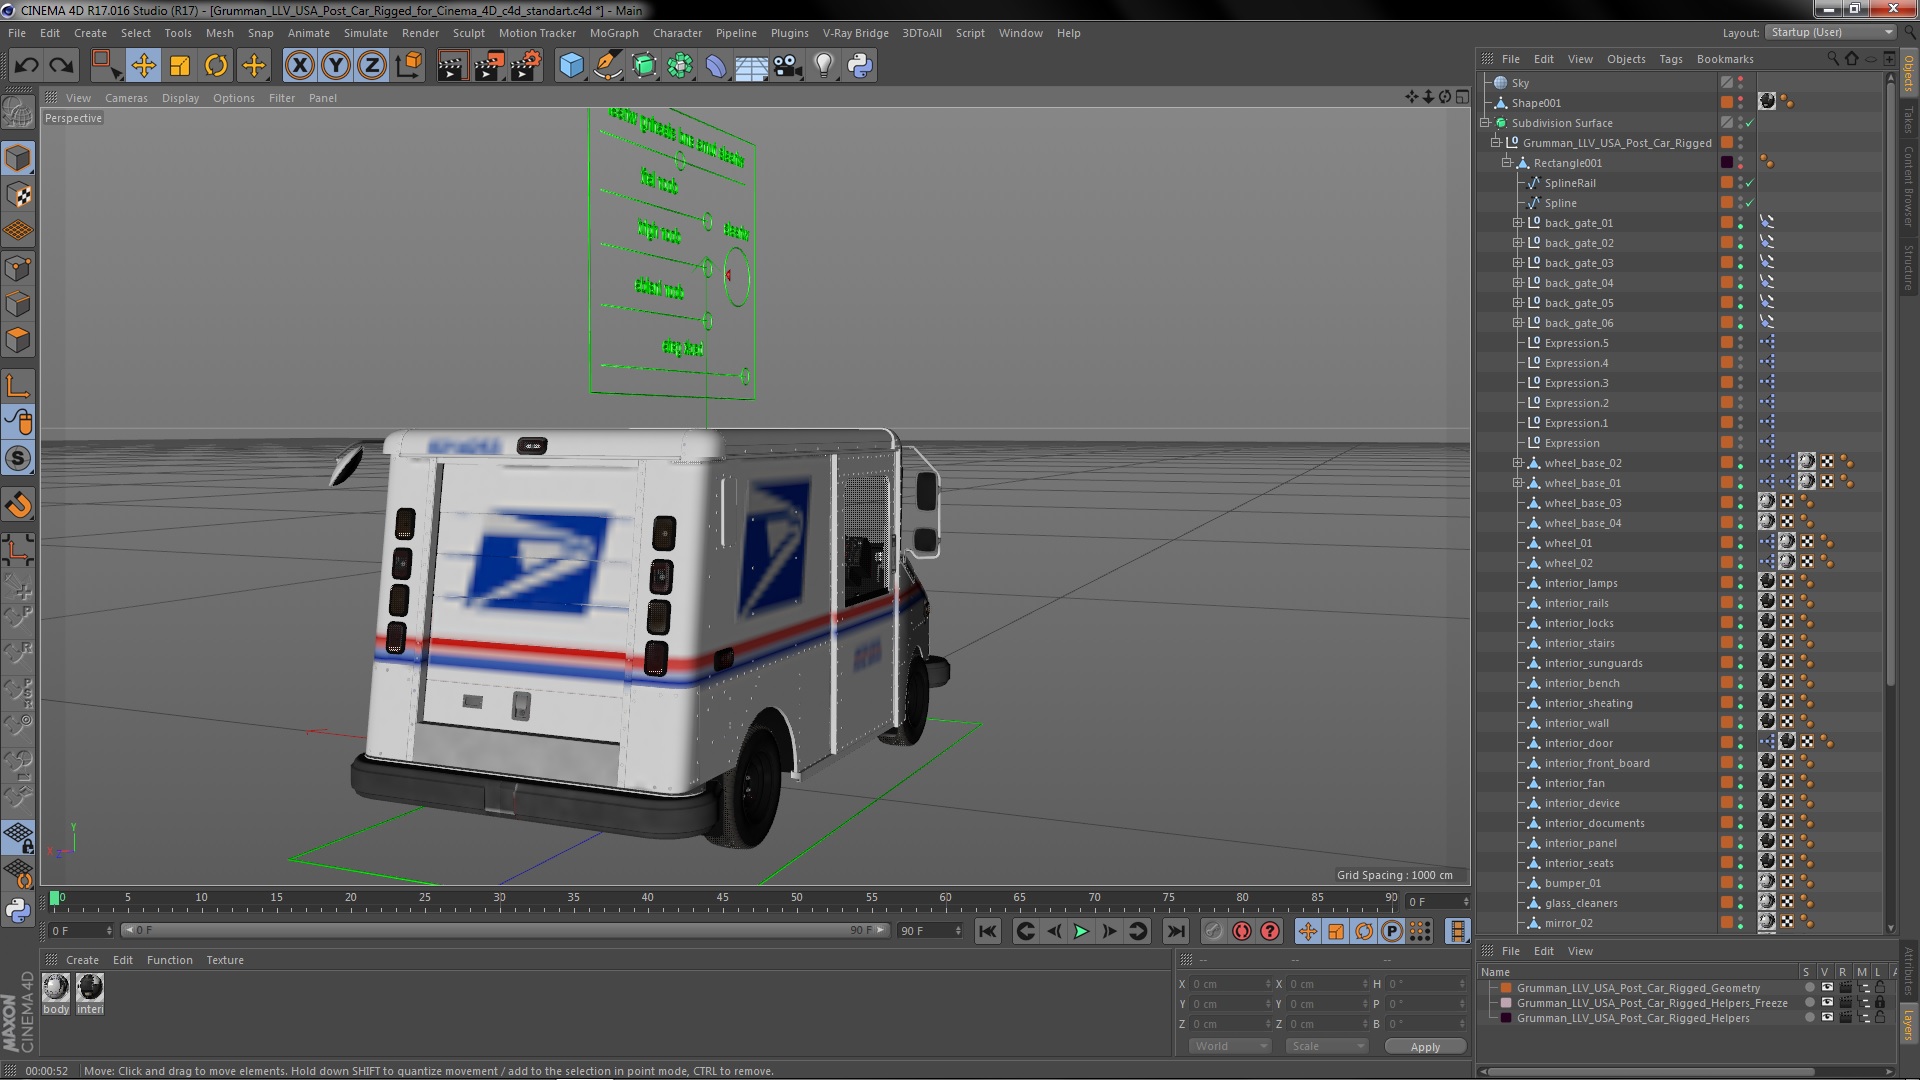Viewport: 1920px width, 1080px height.
Task: Expand back_gate_01 in object tree
Action: point(1517,223)
